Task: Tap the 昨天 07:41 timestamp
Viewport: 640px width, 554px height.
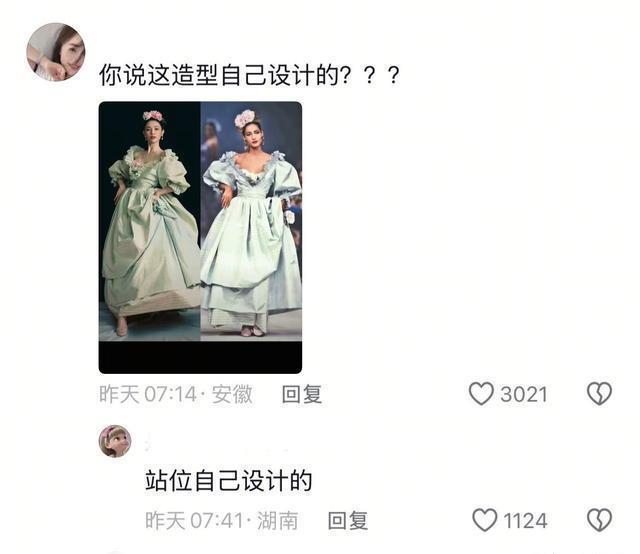Action: (194, 521)
